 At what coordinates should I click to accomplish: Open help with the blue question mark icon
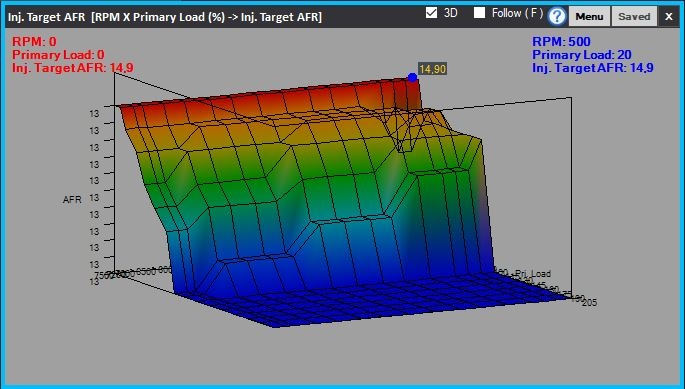point(557,17)
